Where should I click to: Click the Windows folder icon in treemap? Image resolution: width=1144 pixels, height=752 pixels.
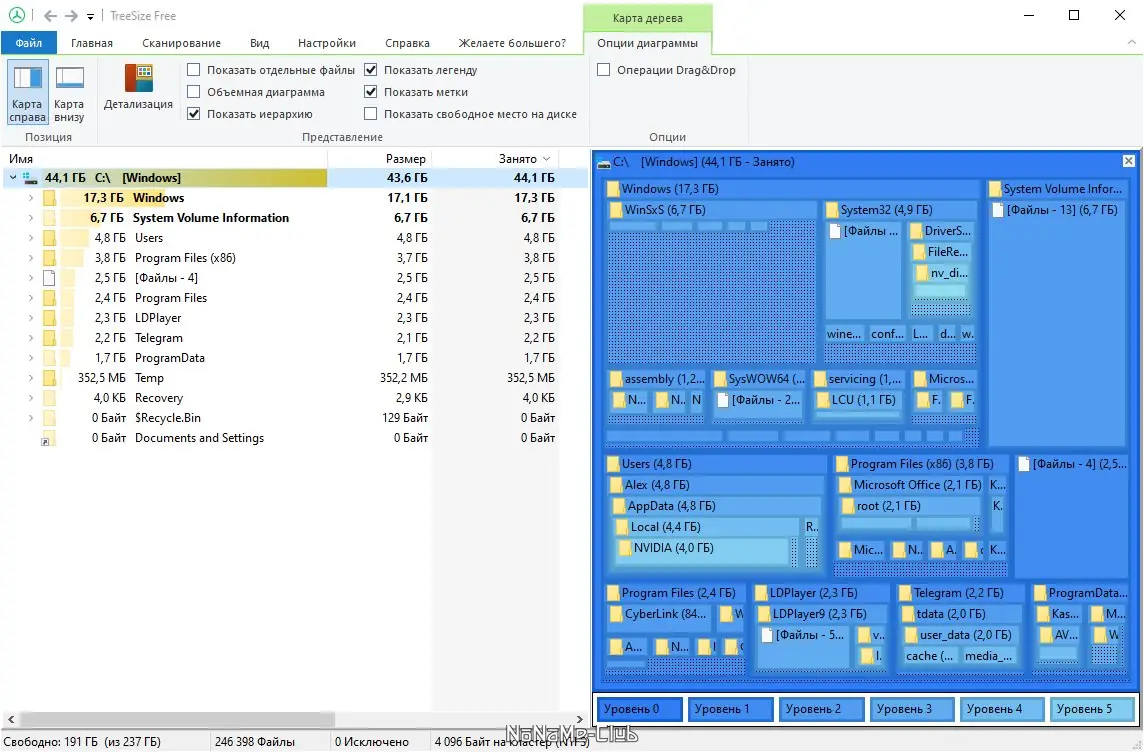coord(613,189)
